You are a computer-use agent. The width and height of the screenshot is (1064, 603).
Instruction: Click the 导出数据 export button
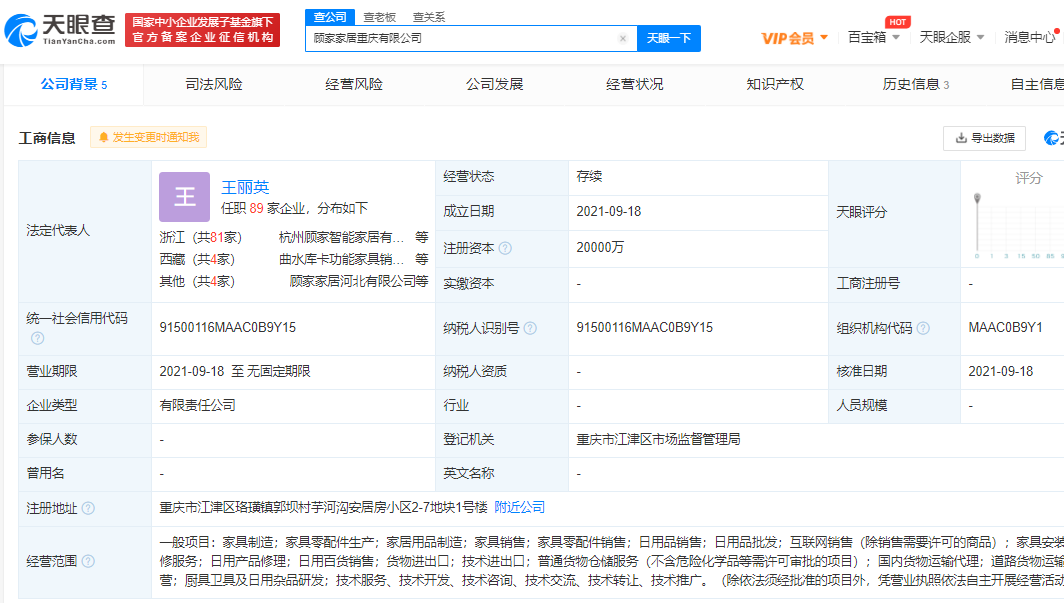coord(985,138)
